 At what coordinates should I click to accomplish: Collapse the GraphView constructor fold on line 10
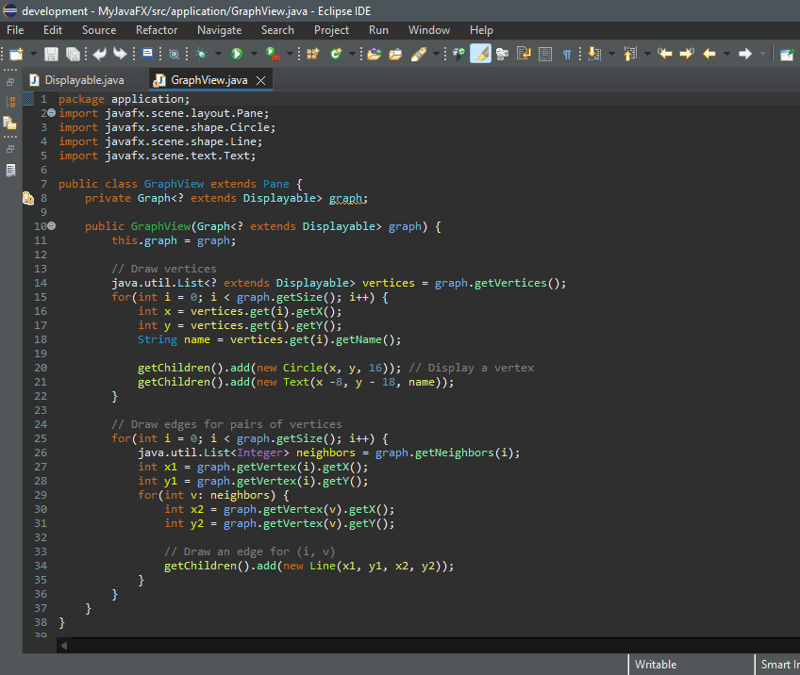pos(51,227)
